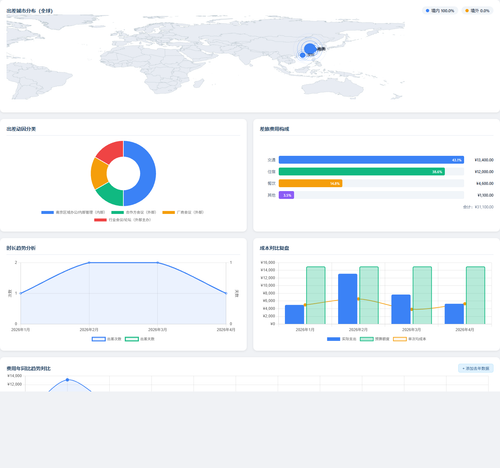Screen dimensions: 500x468
Task: Toggle the orange donut legend entry
Action: pyautogui.click(x=183, y=212)
